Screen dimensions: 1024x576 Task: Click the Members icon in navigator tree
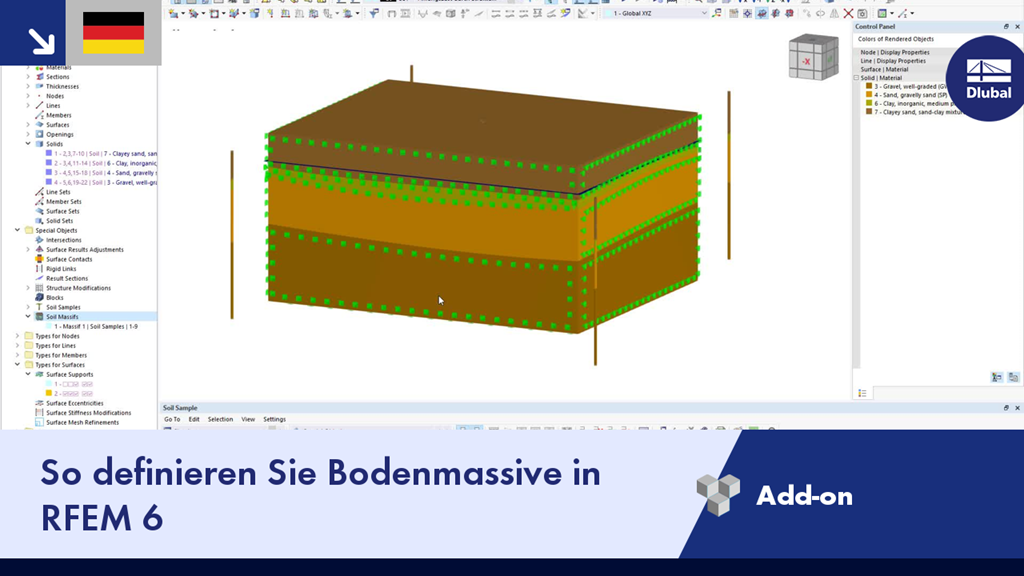[39, 115]
